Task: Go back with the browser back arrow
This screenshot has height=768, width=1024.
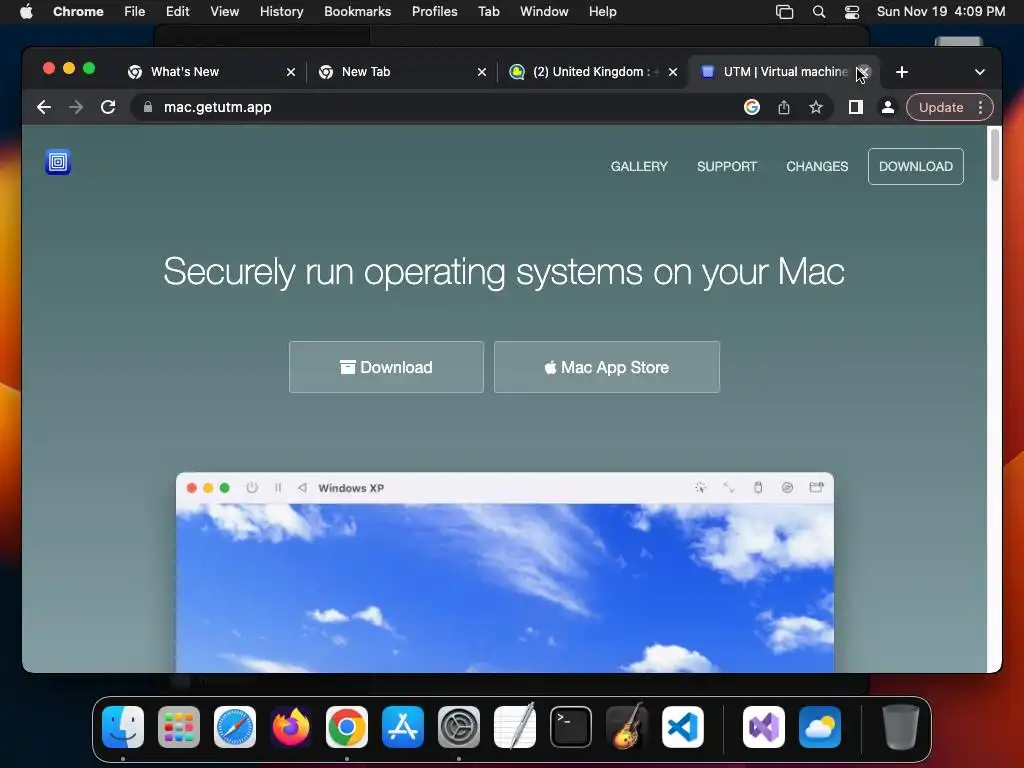Action: click(44, 107)
